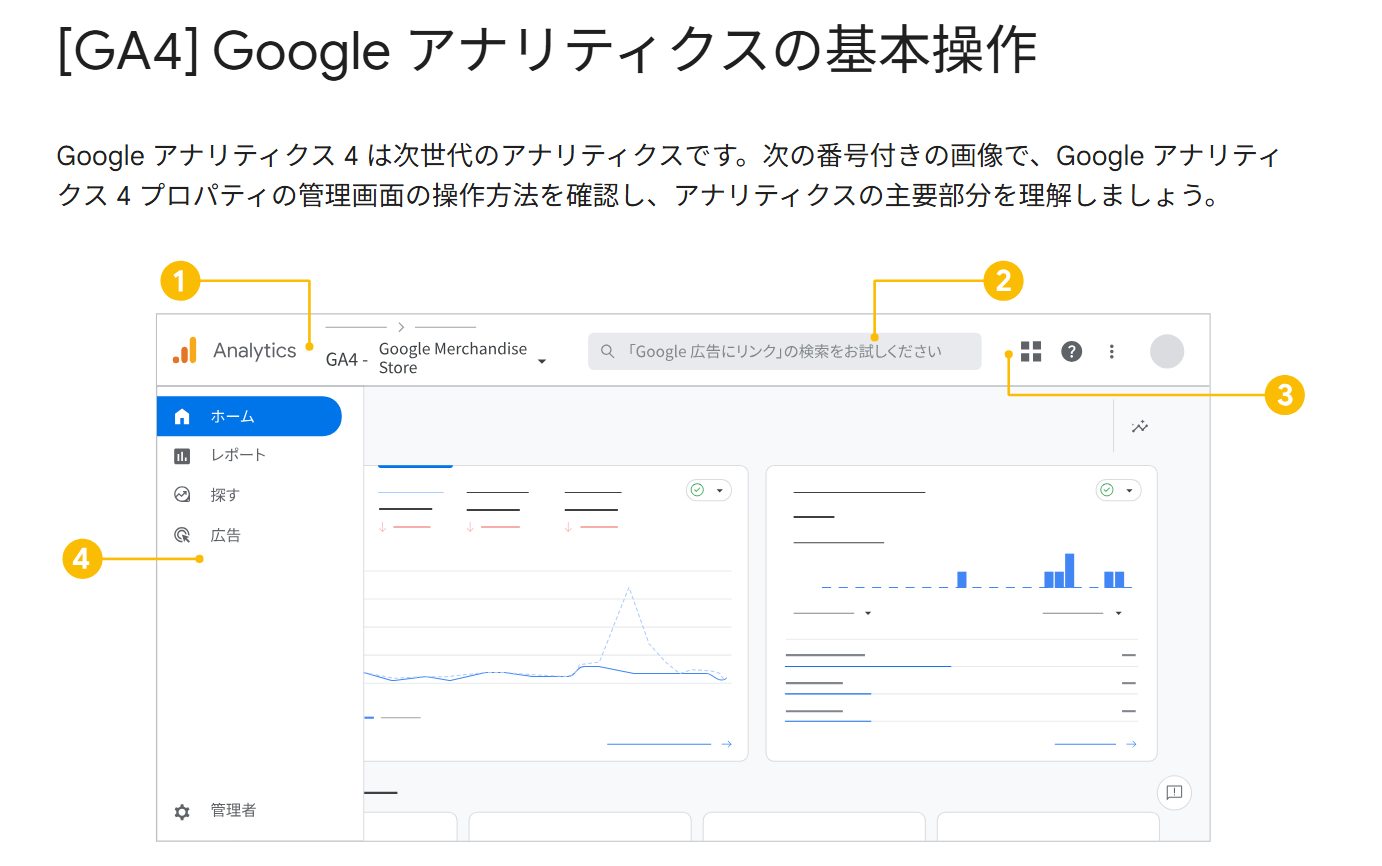The height and width of the screenshot is (866, 1382).
Task: Select the レポート bar-chart icon
Action: pyautogui.click(x=182, y=455)
